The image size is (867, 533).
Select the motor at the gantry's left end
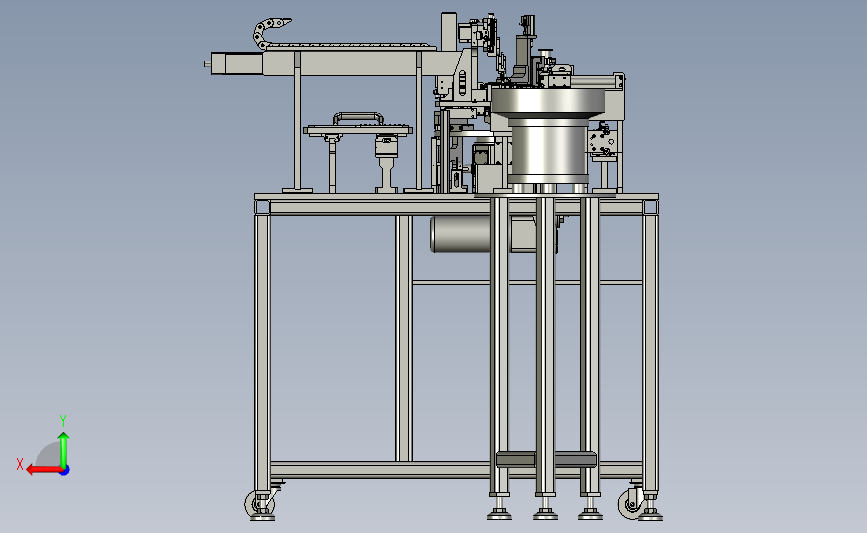236,64
